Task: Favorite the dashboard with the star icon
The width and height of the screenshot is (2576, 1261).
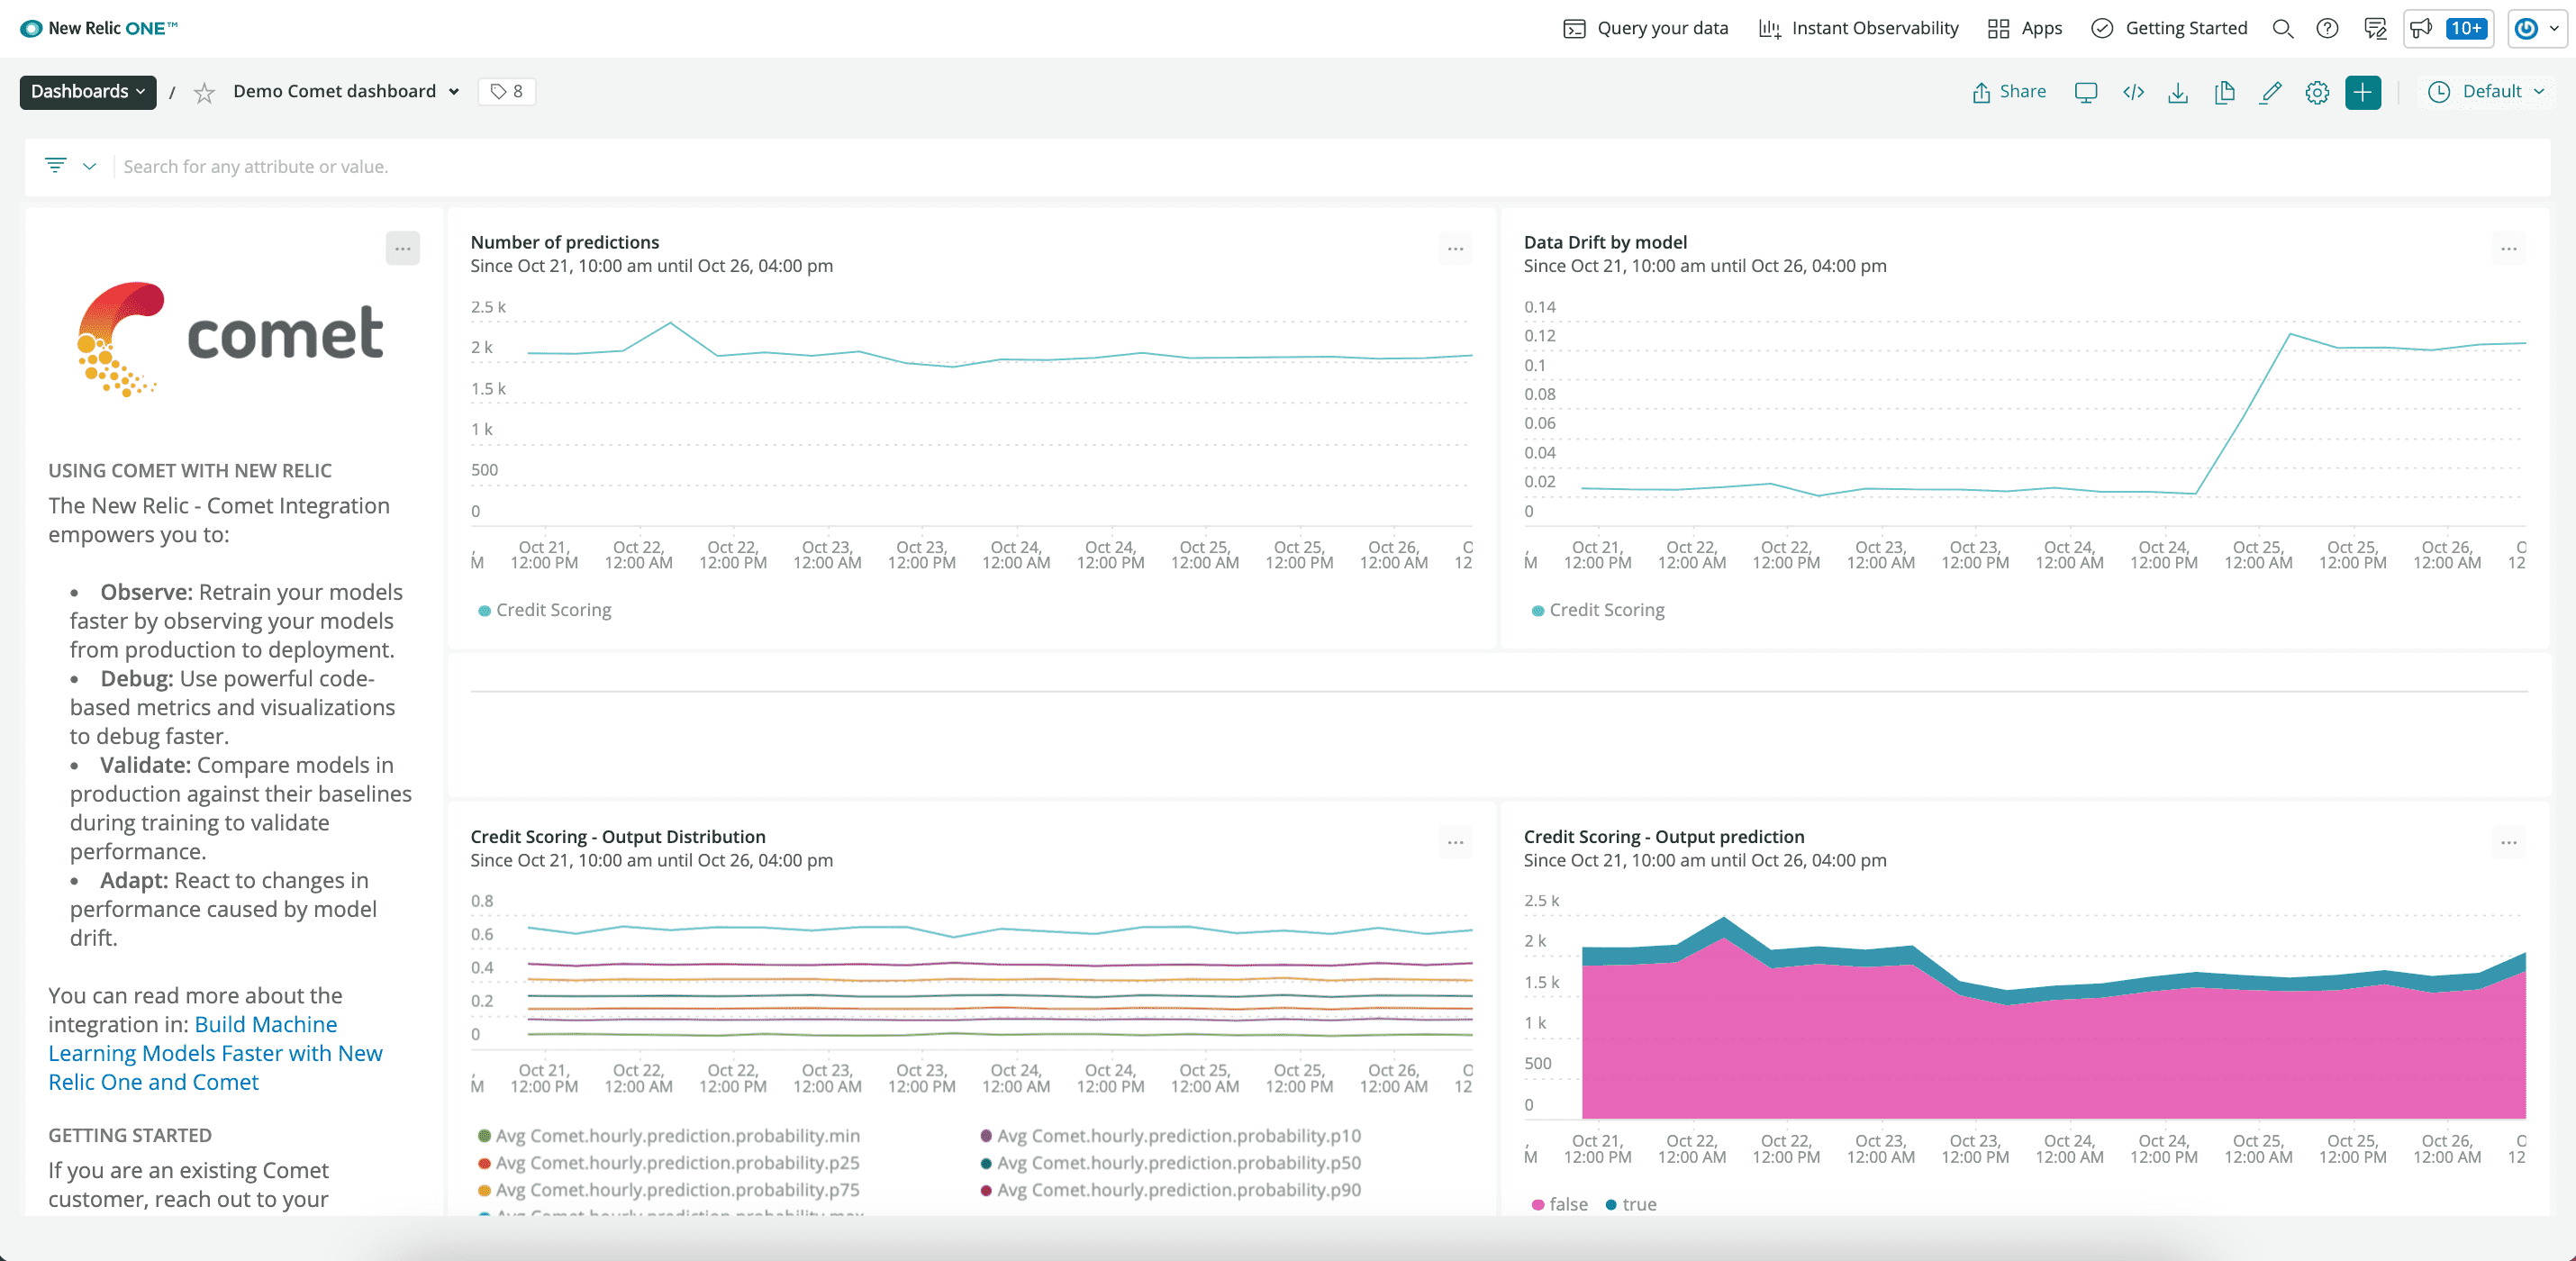Action: [204, 93]
